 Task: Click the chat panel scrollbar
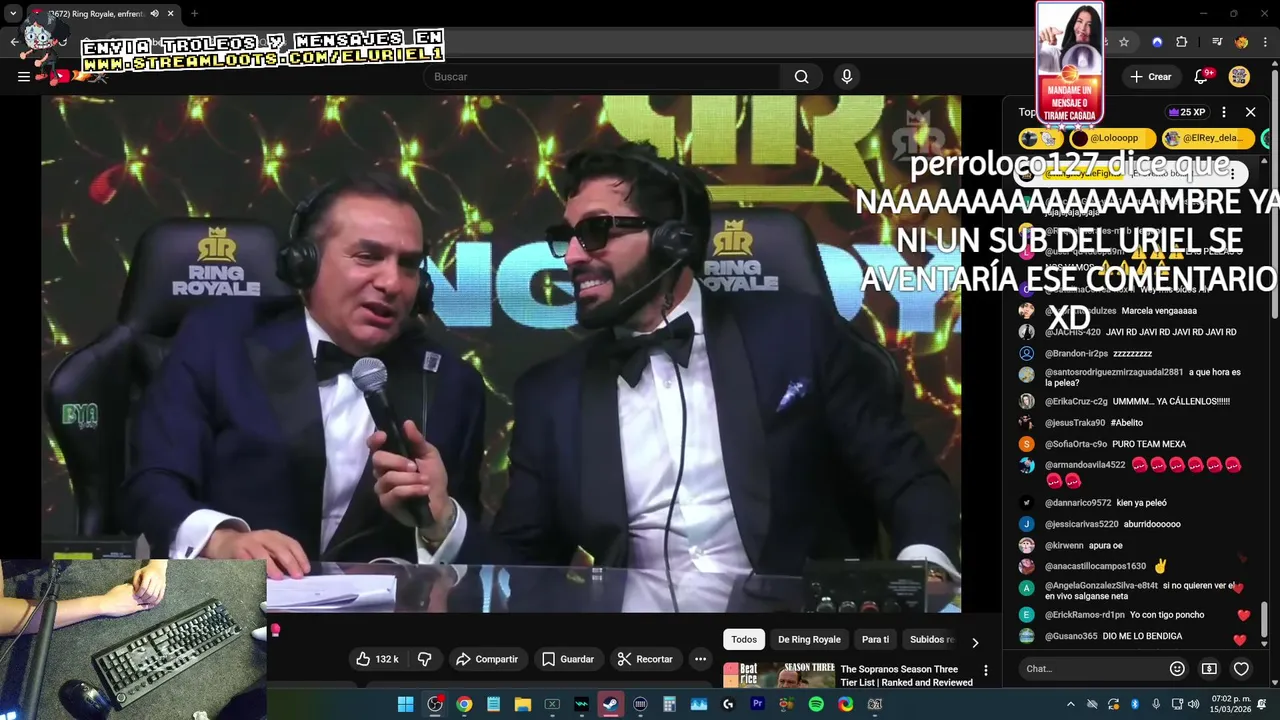click(1265, 620)
